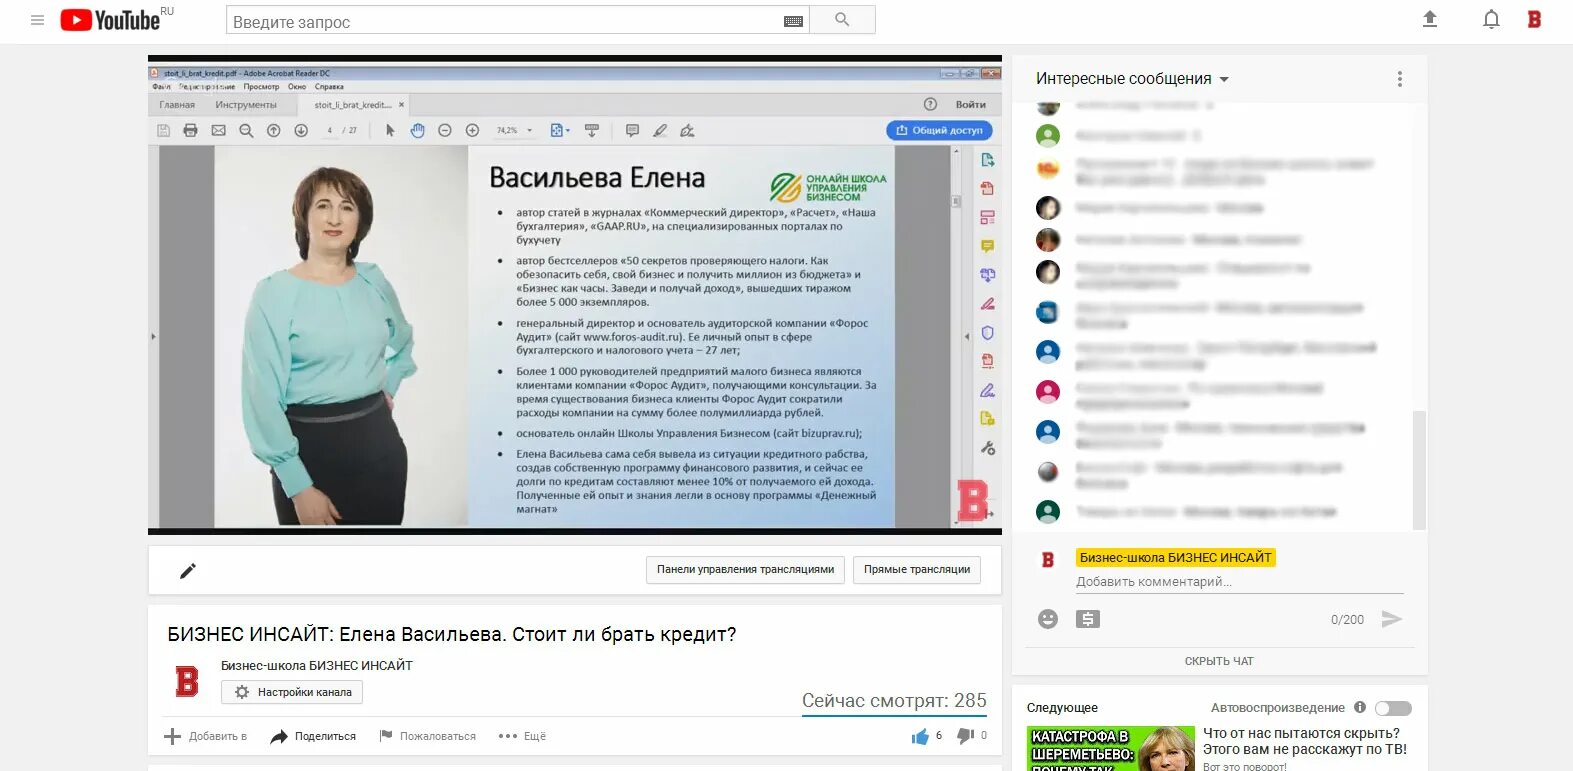Like the video with thumbs up
Image resolution: width=1573 pixels, height=771 pixels.
[x=920, y=737]
